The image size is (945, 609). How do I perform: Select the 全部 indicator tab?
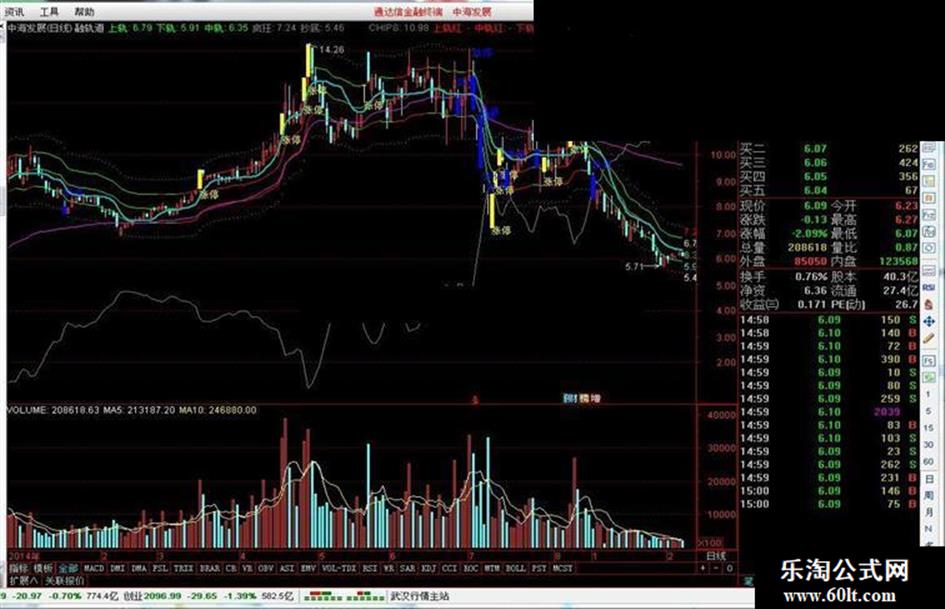[x=68, y=568]
